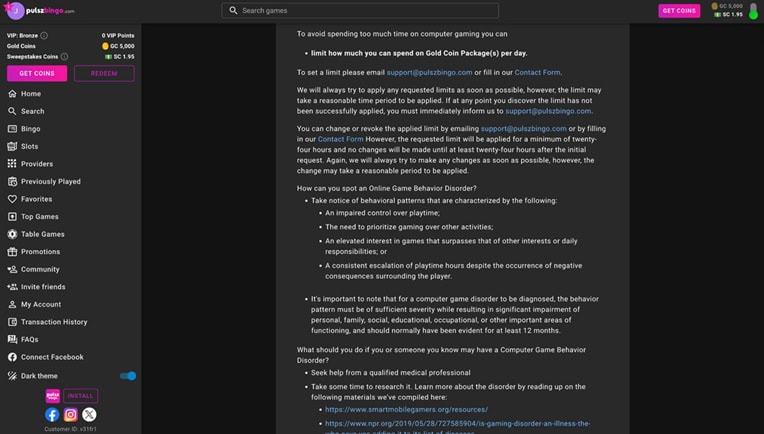Go to the Slots games page
The width and height of the screenshot is (764, 434).
pos(29,146)
